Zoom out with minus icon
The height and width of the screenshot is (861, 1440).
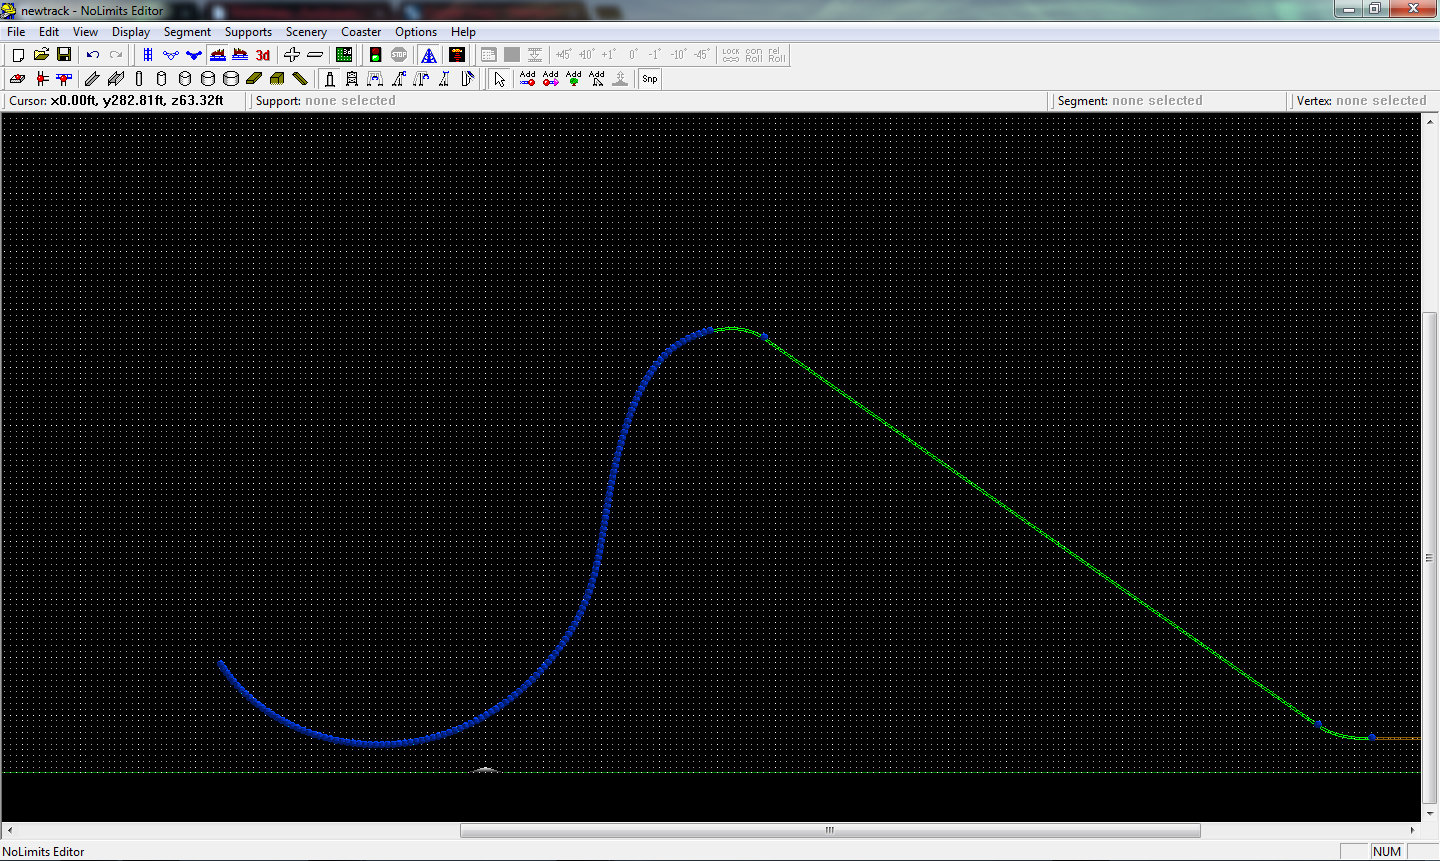tap(315, 55)
